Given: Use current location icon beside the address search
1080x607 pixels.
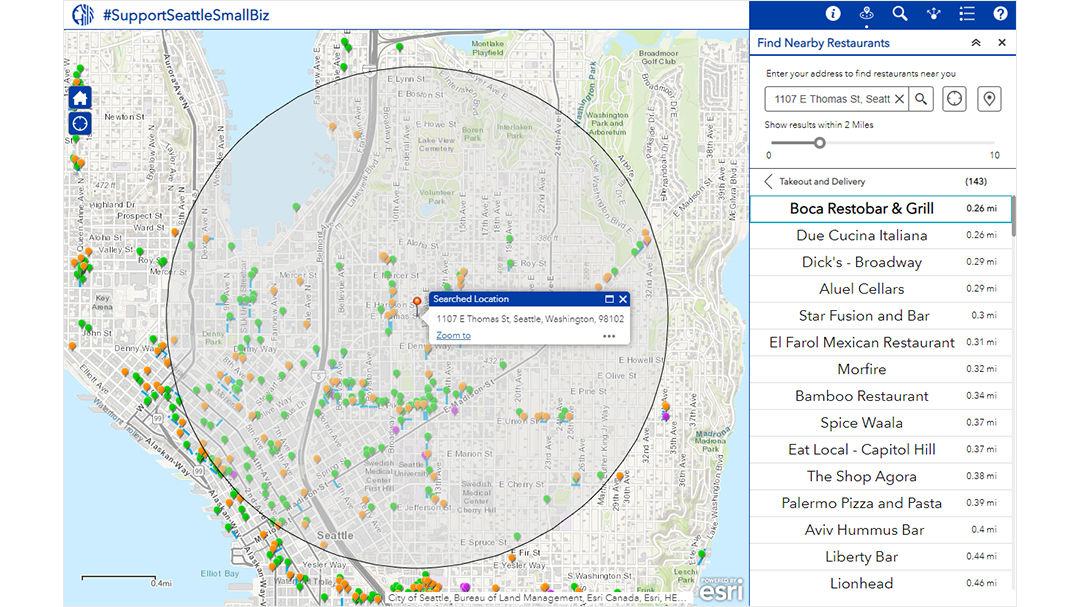Looking at the screenshot, I should pos(954,98).
